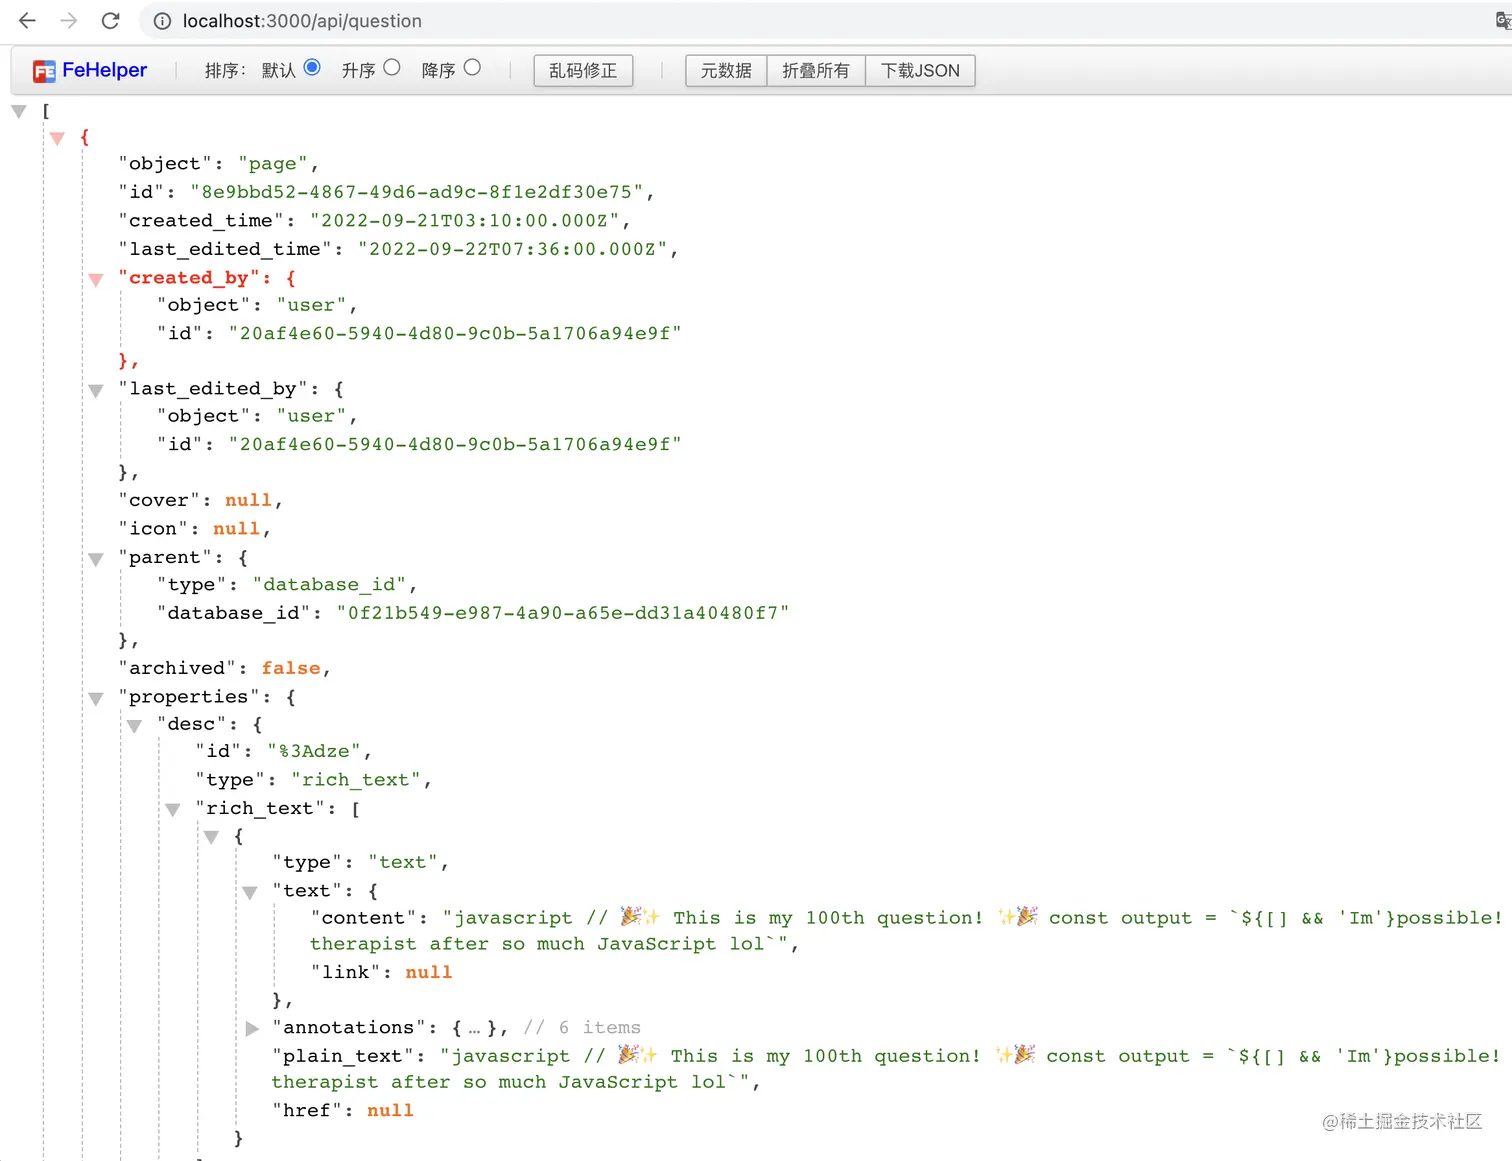Expand the annotations node
Viewport: 1512px width, 1161px height.
click(252, 1028)
